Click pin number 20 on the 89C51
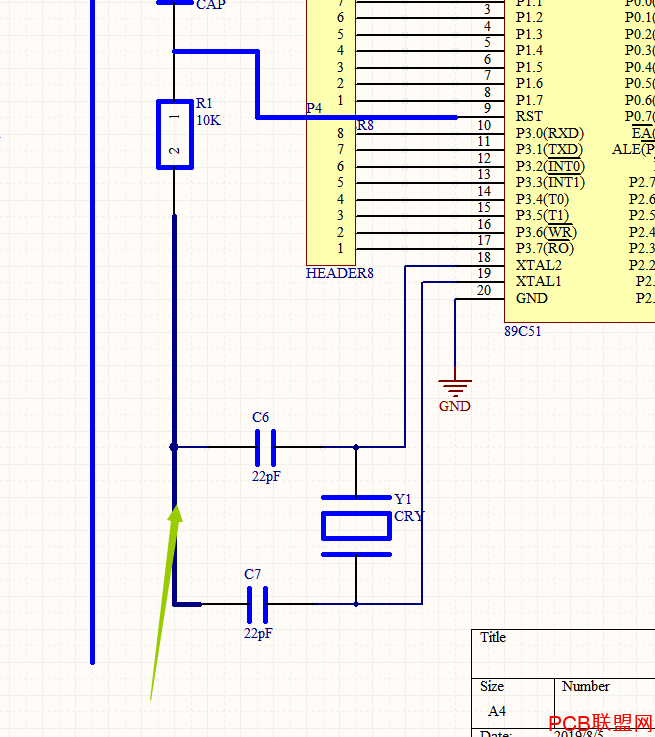Screen dimensions: 655x737 point(484,290)
